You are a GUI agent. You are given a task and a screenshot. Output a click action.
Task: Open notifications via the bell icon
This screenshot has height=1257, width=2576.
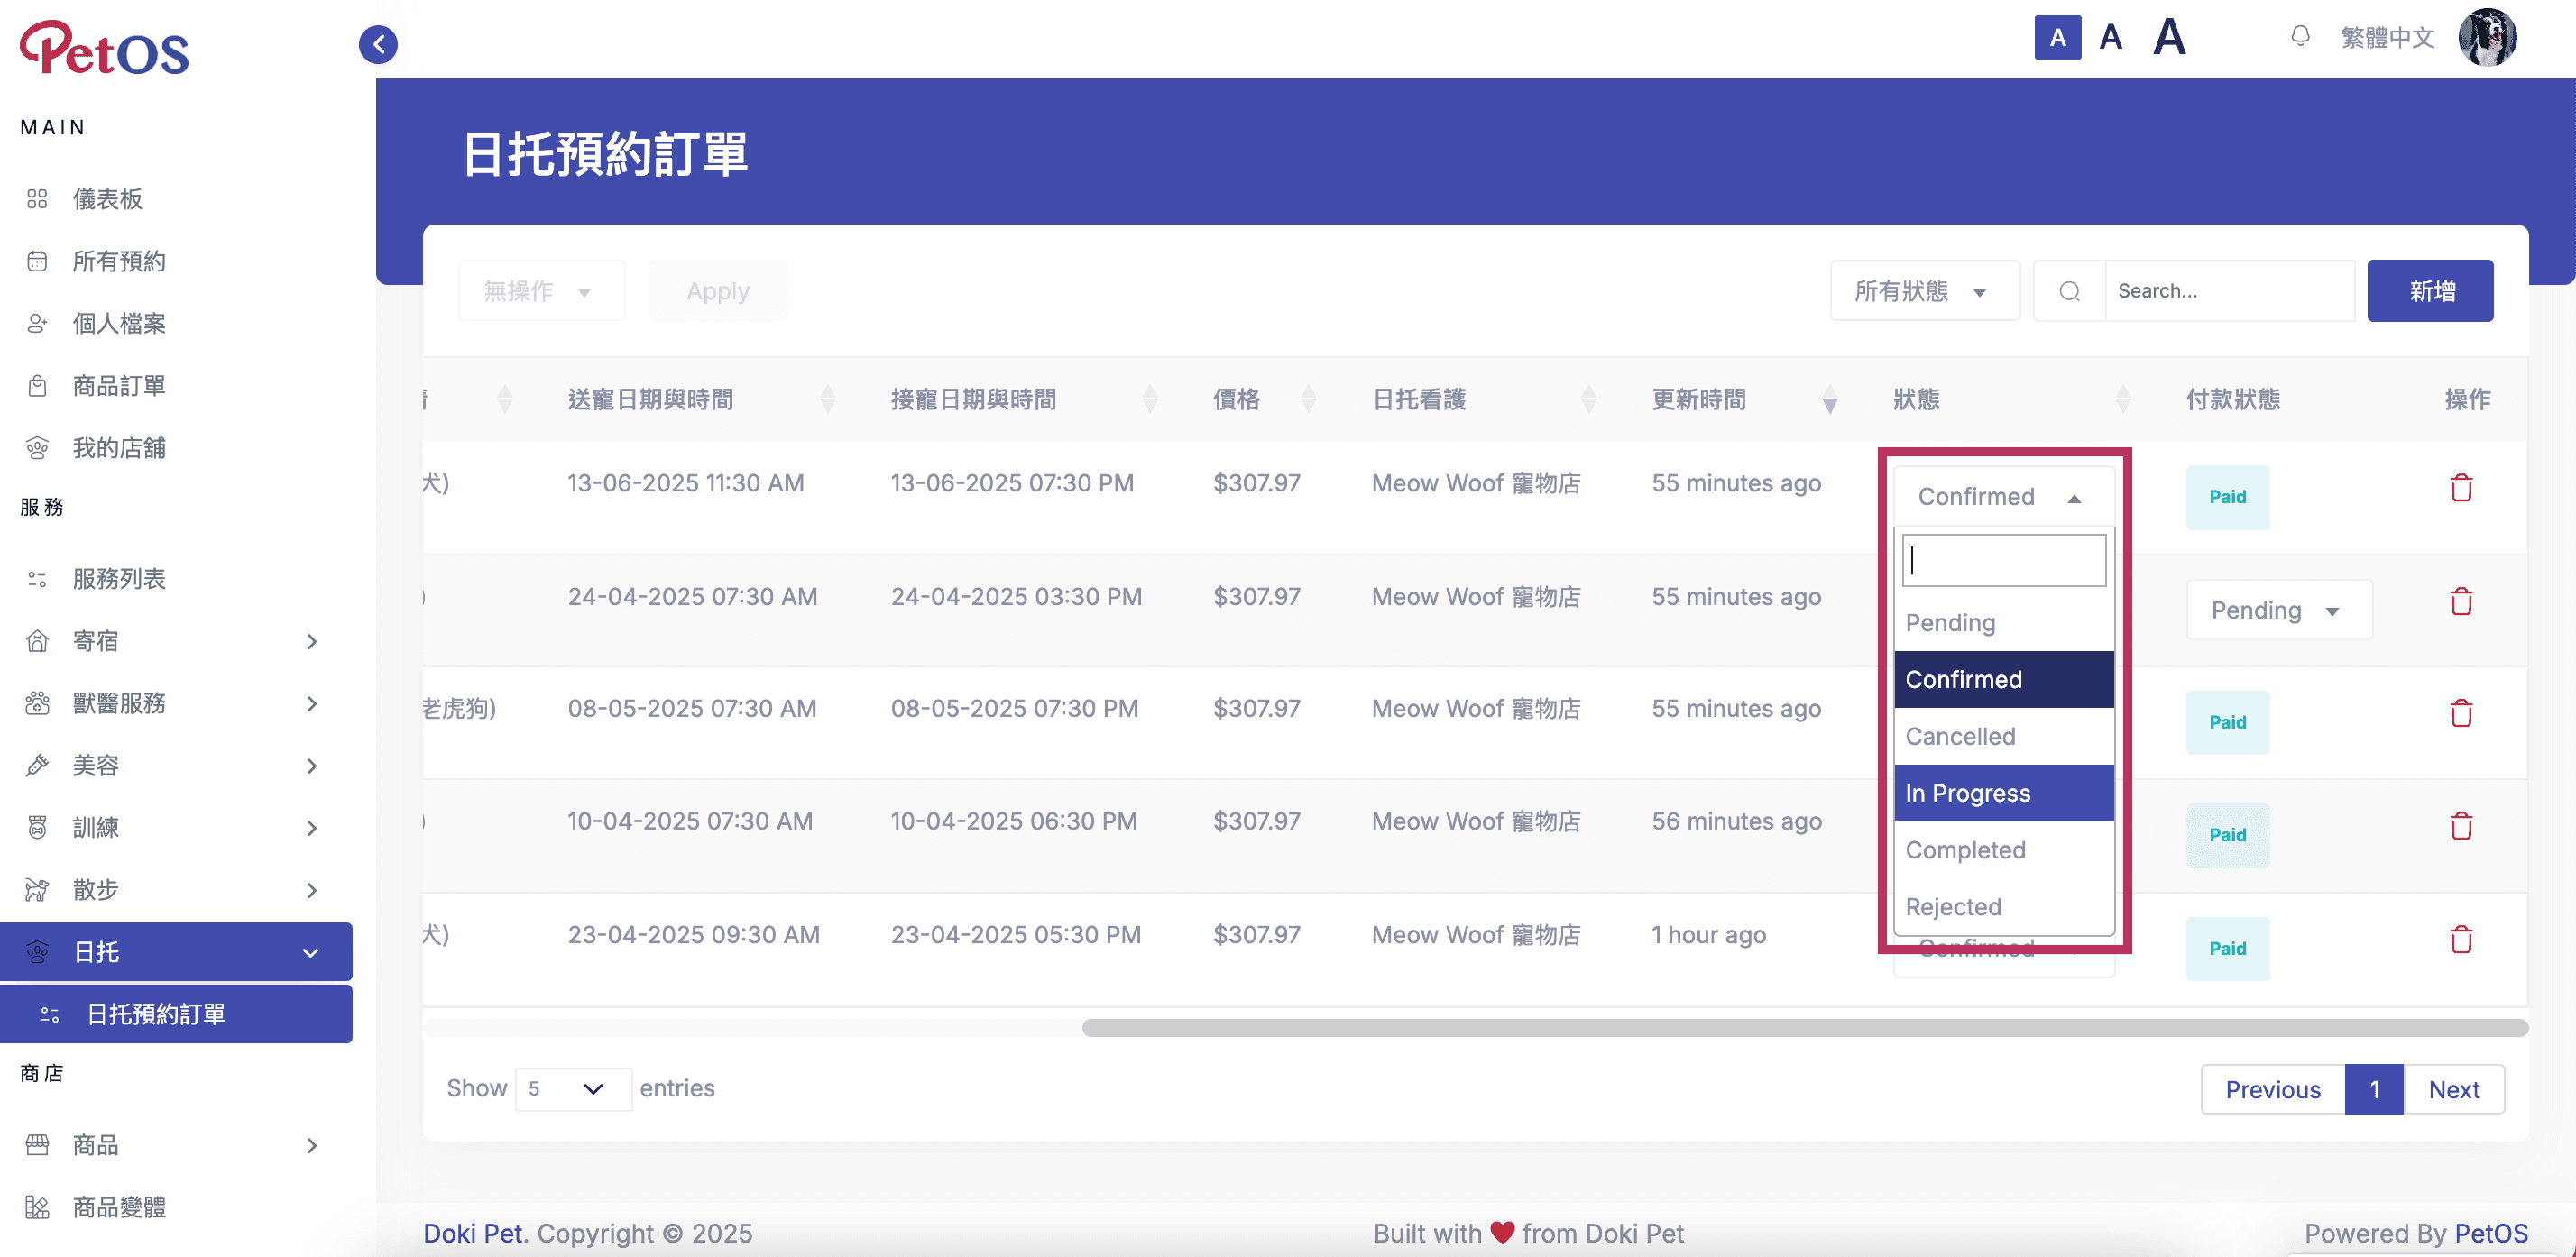click(2300, 37)
